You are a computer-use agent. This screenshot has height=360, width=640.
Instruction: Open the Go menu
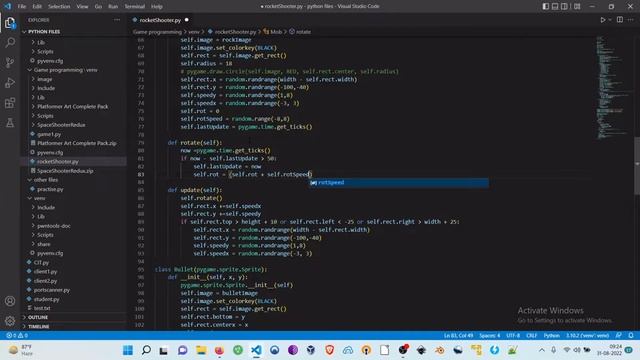coord(98,7)
